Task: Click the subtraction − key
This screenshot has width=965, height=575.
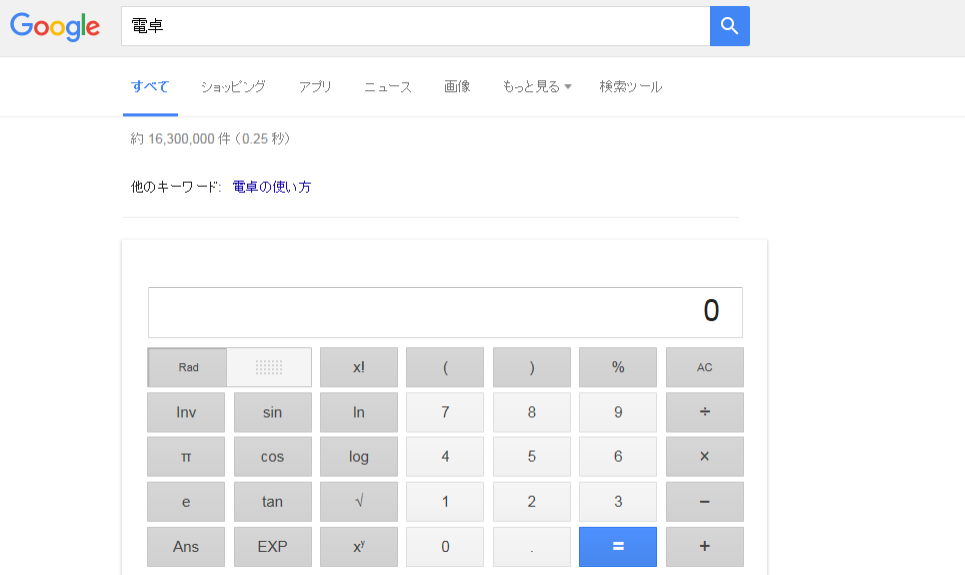Action: (x=705, y=502)
